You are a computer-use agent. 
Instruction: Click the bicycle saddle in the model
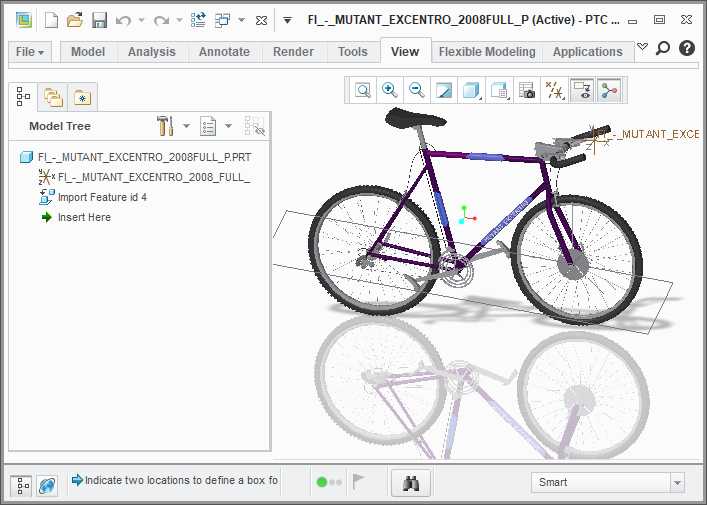click(414, 118)
